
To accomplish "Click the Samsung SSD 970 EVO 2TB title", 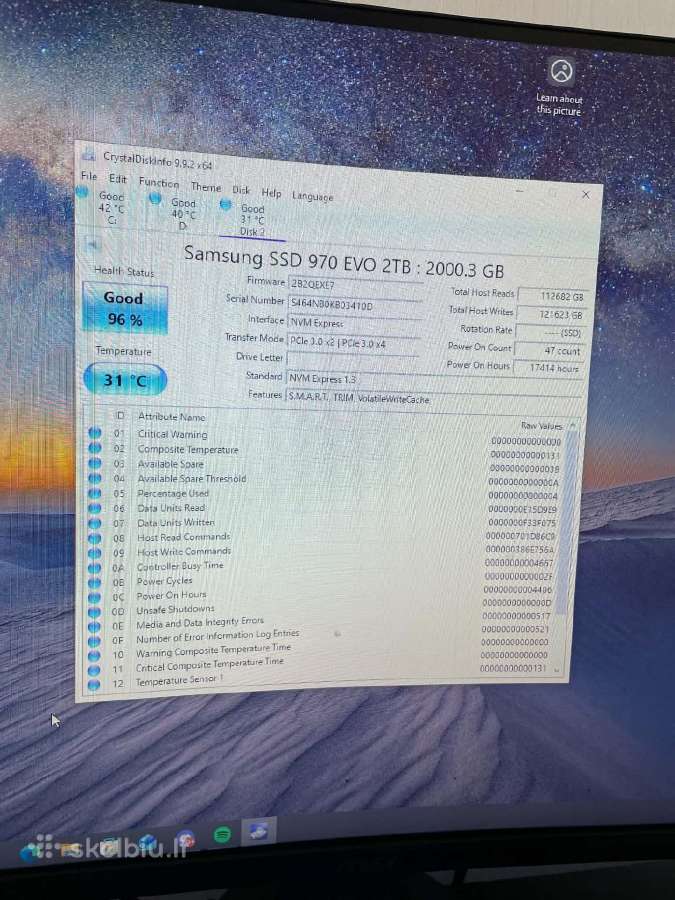I will pyautogui.click(x=344, y=262).
